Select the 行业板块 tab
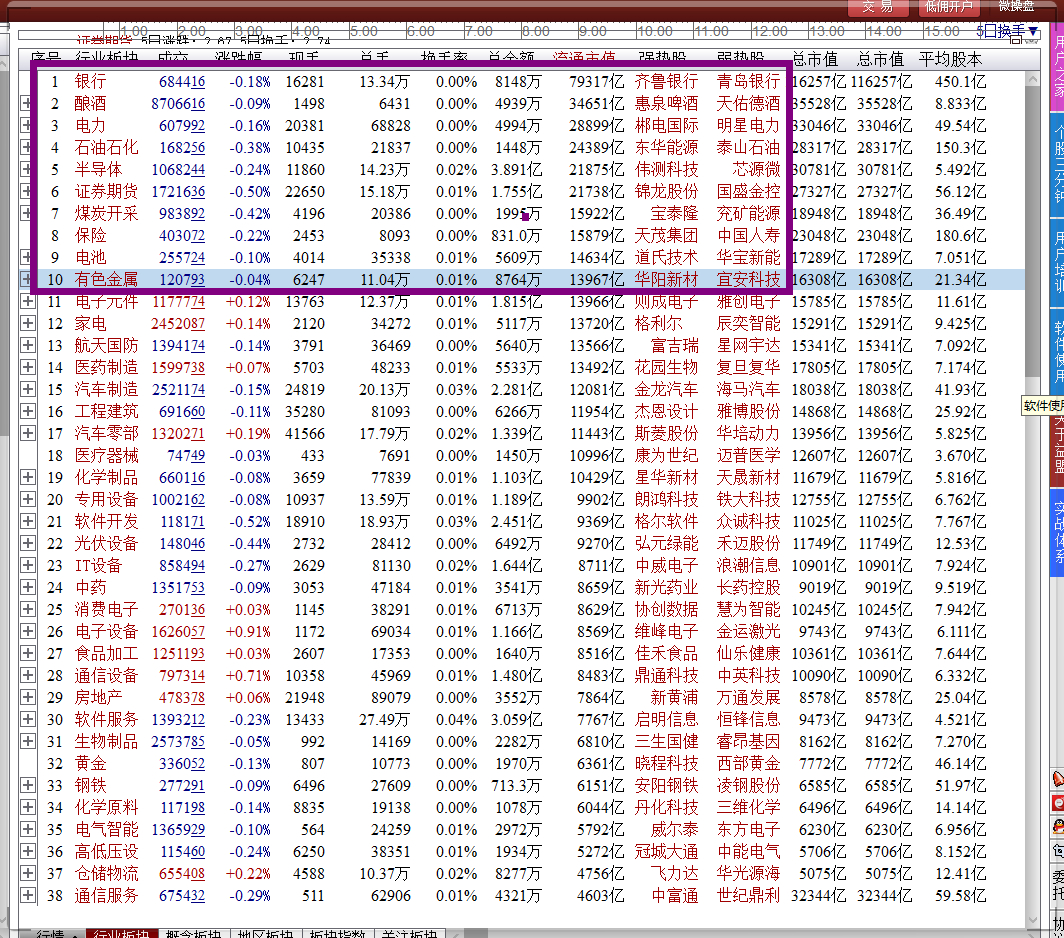 coord(121,933)
